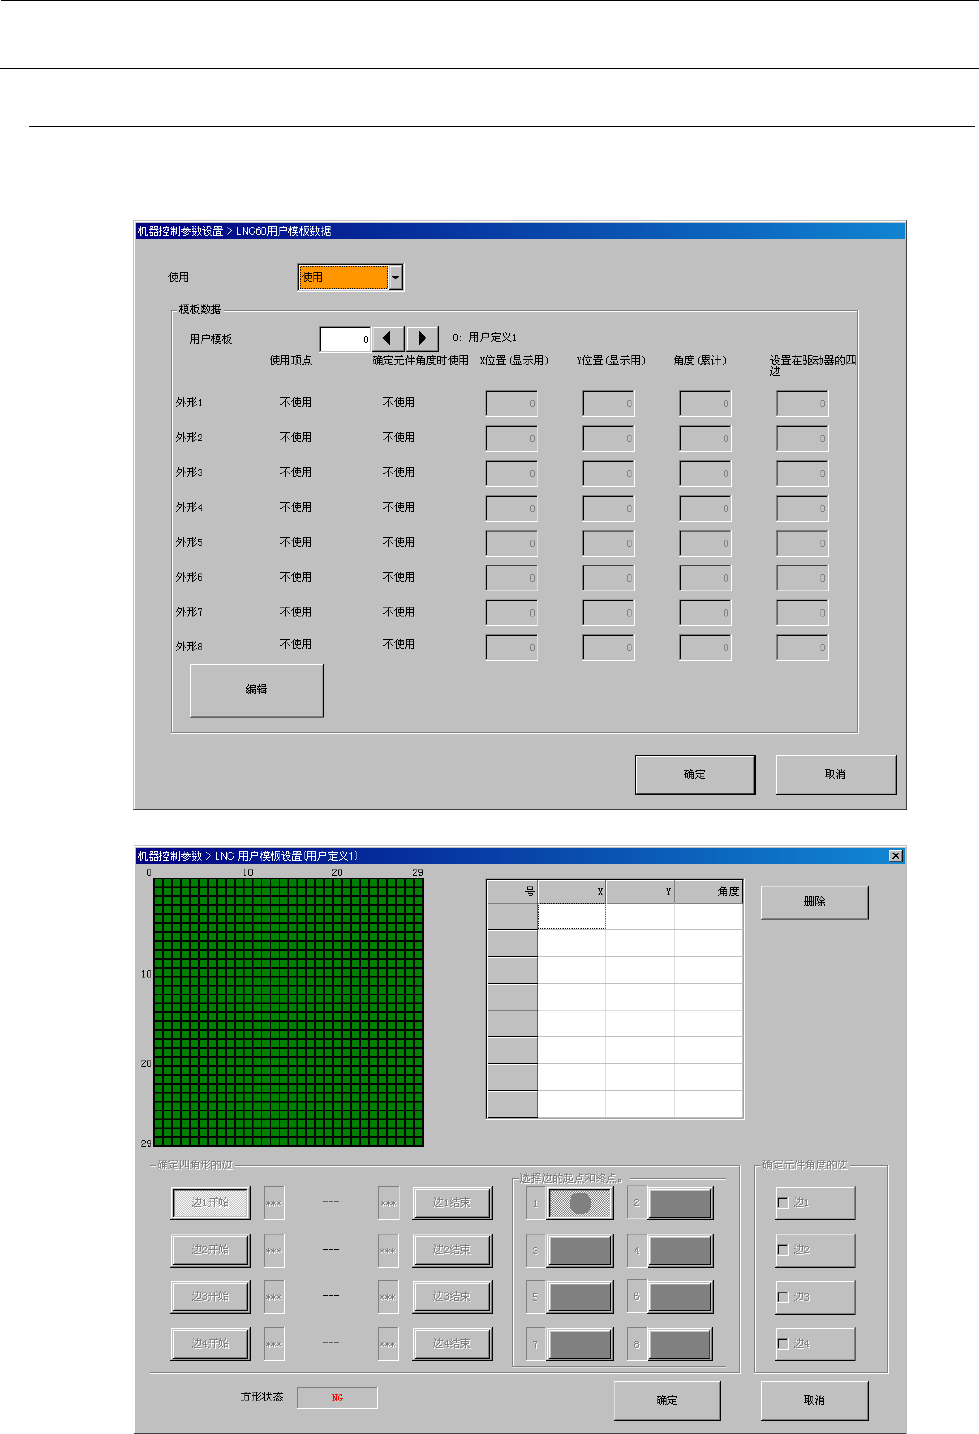Click the previous user template left arrow
Image resolution: width=979 pixels, height=1434 pixels.
click(388, 339)
